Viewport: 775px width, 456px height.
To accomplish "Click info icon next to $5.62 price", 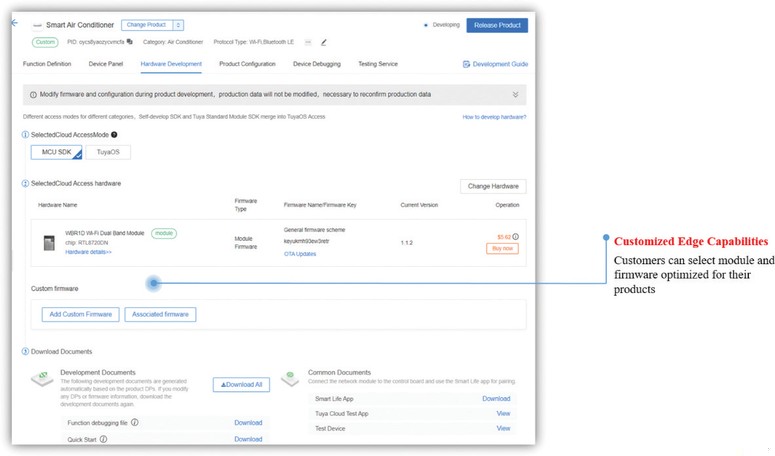I will click(x=516, y=237).
